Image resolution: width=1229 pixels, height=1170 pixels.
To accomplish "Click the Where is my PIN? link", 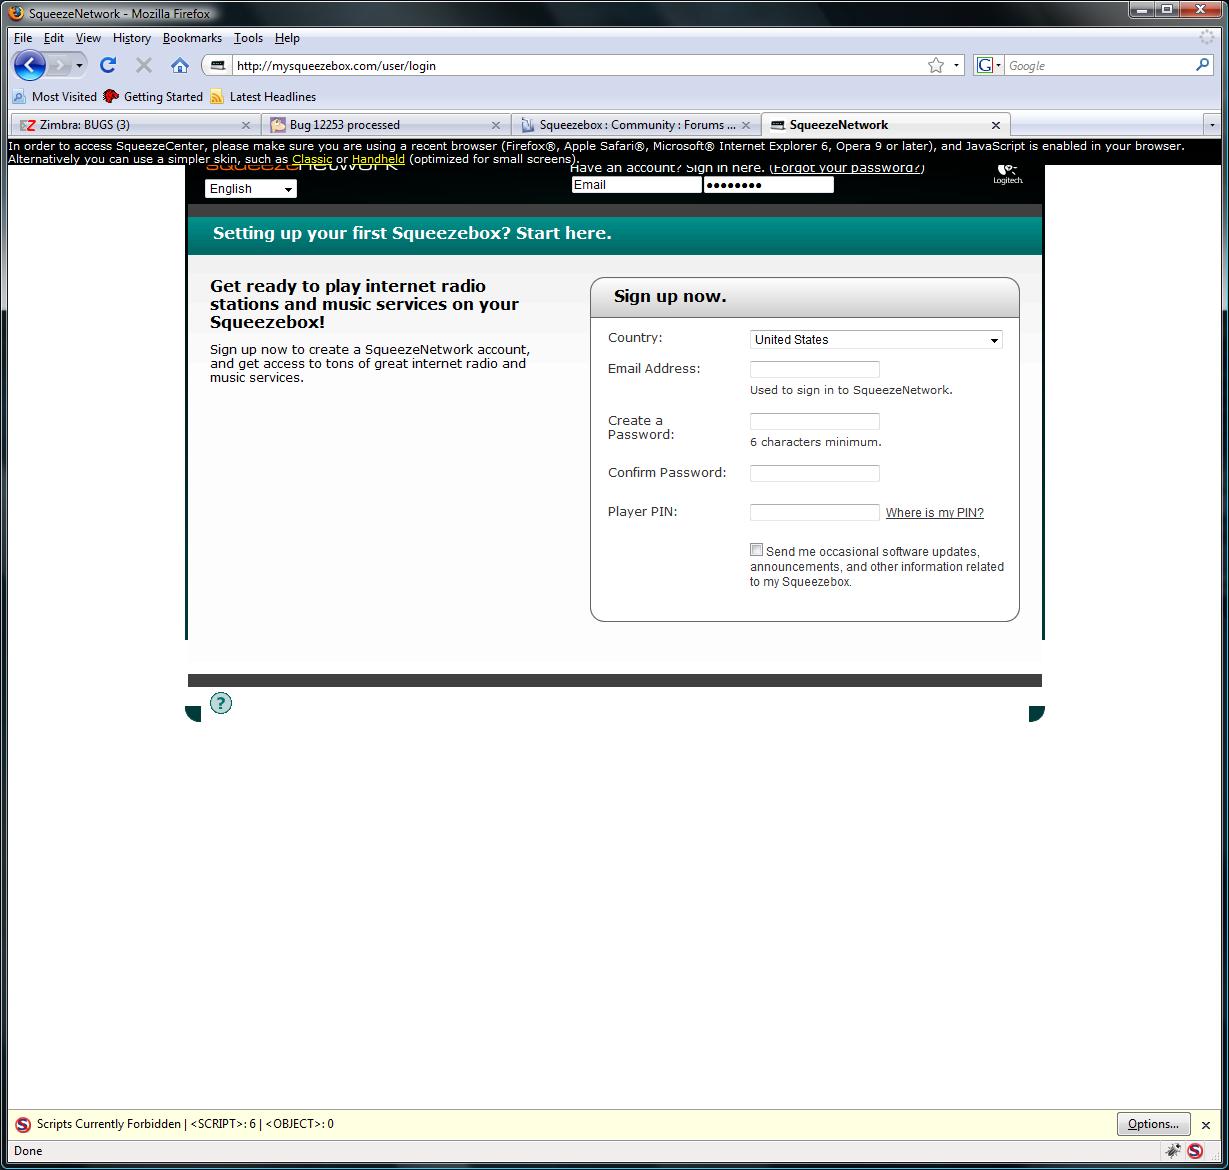I will click(x=934, y=513).
